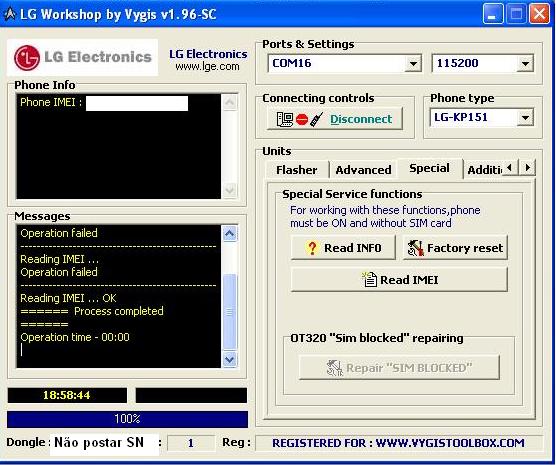This screenshot has width=556, height=465.
Task: Click the first "Operation failed" message line
Action: pyautogui.click(x=59, y=233)
